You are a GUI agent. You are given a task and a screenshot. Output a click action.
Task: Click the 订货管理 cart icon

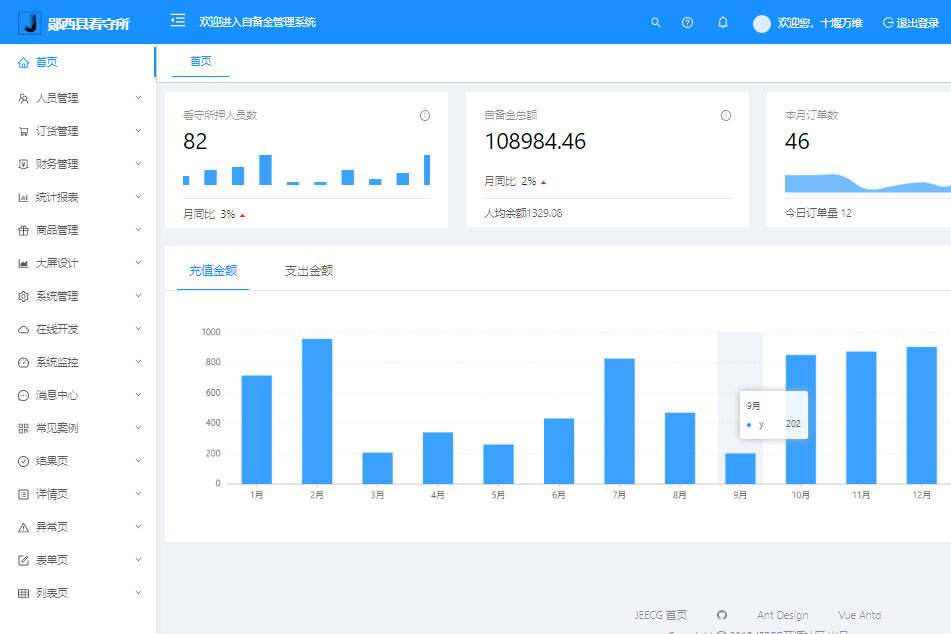pos(23,131)
